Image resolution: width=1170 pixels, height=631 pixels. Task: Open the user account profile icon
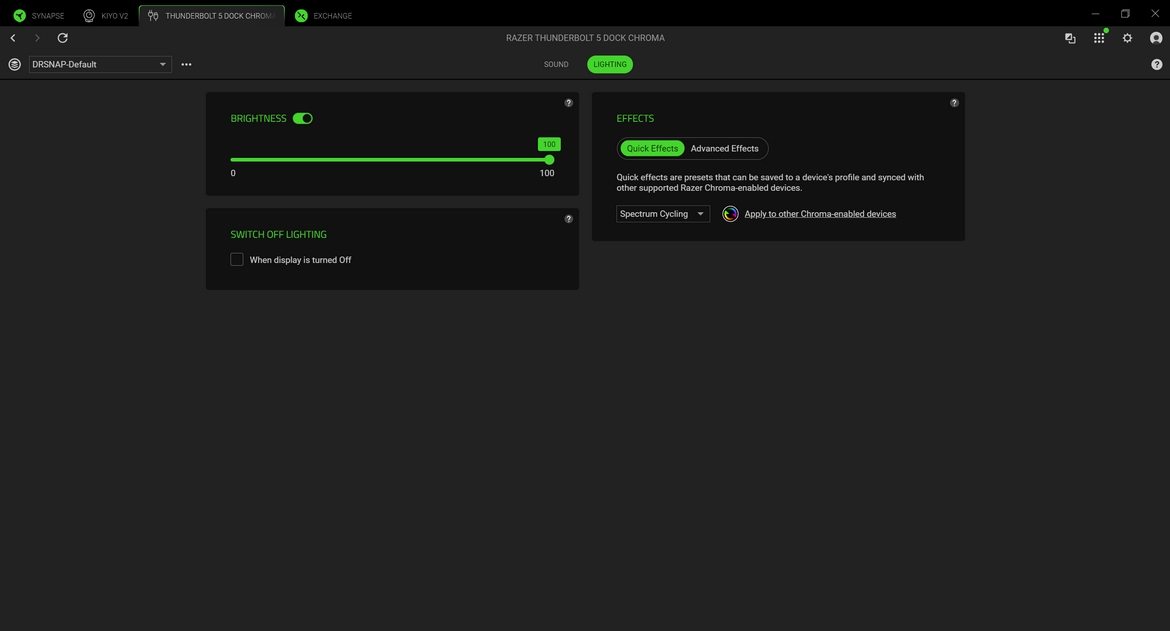tap(1156, 38)
